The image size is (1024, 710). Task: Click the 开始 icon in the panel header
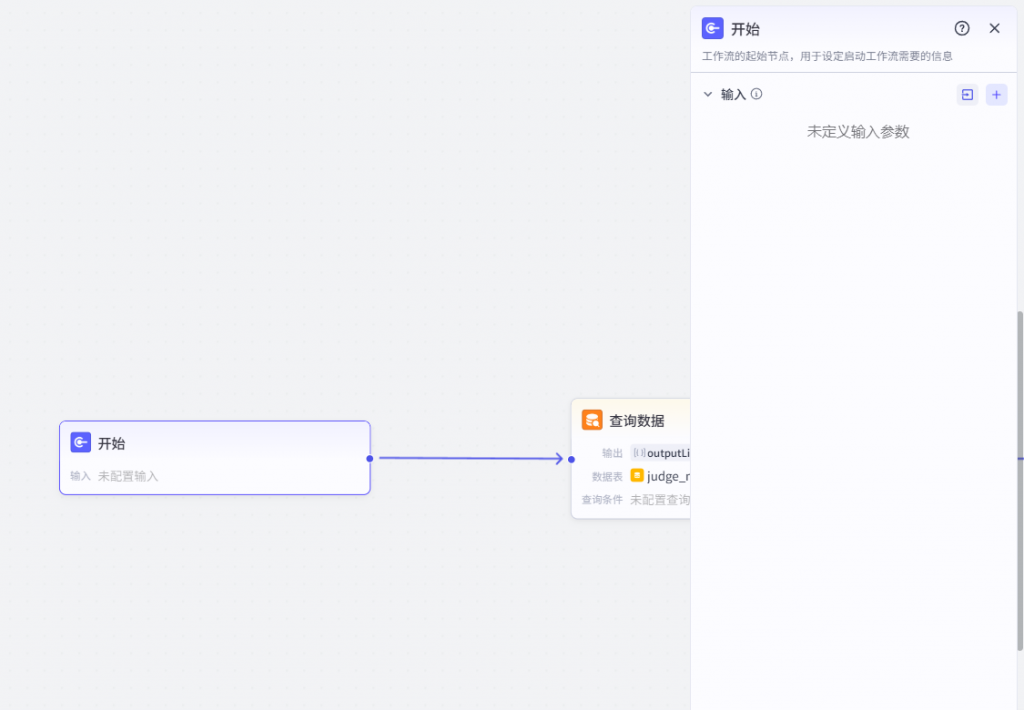[x=712, y=29]
